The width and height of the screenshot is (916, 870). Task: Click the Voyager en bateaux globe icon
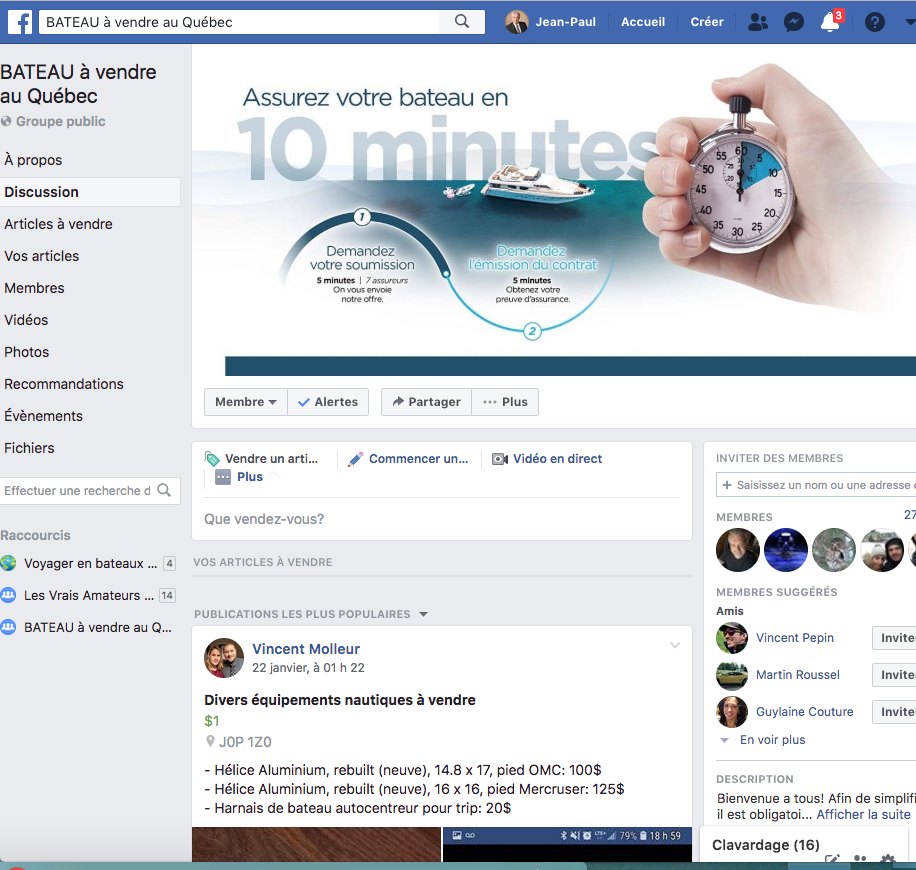click(8, 563)
